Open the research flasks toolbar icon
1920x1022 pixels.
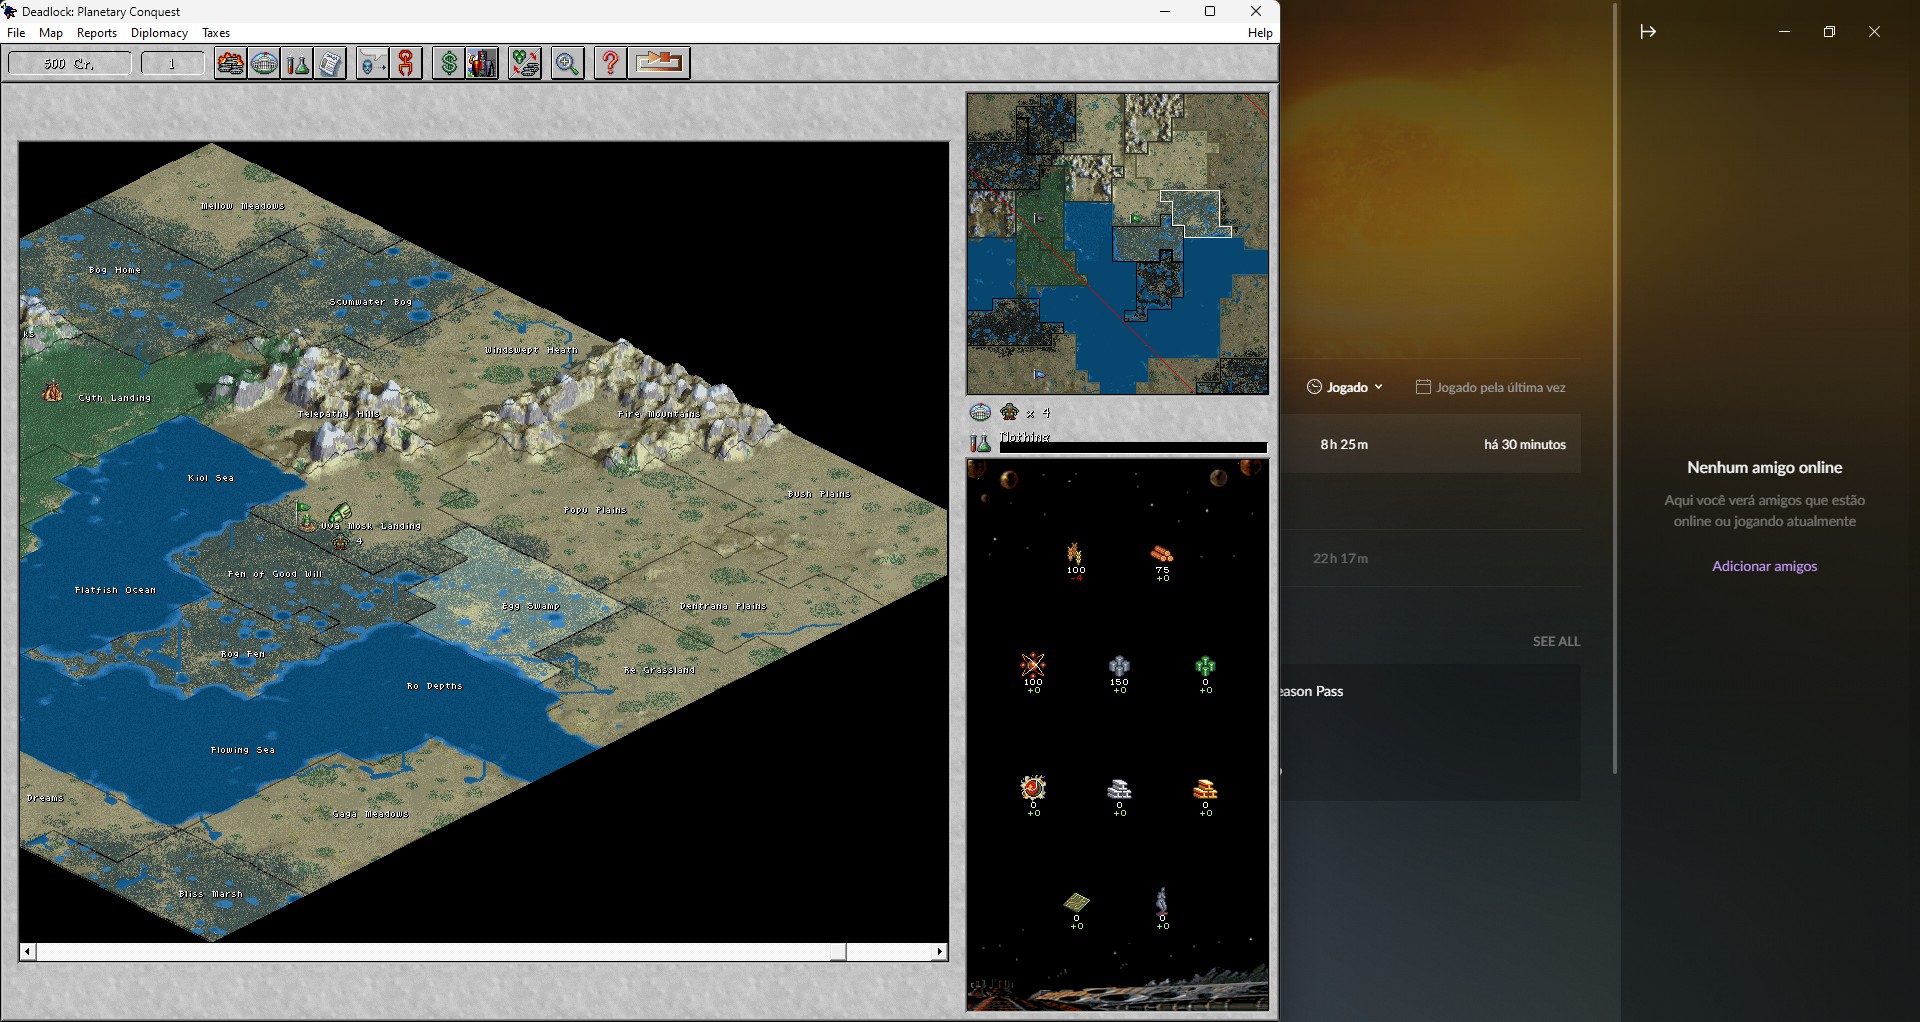click(x=297, y=64)
